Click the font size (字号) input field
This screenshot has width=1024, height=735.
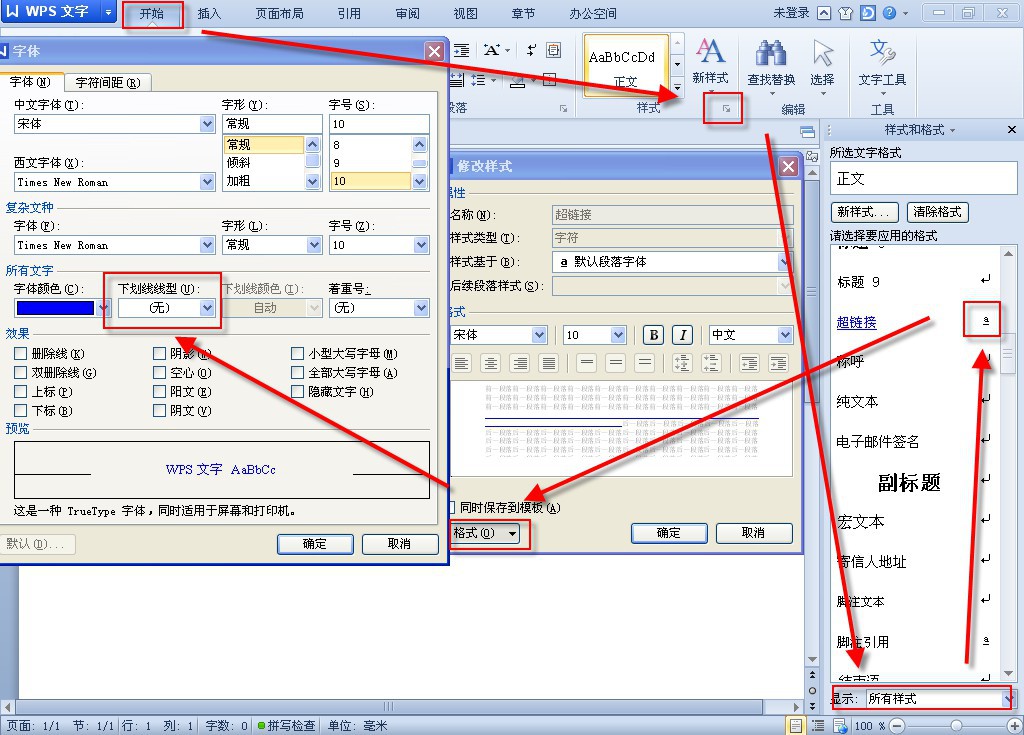379,123
